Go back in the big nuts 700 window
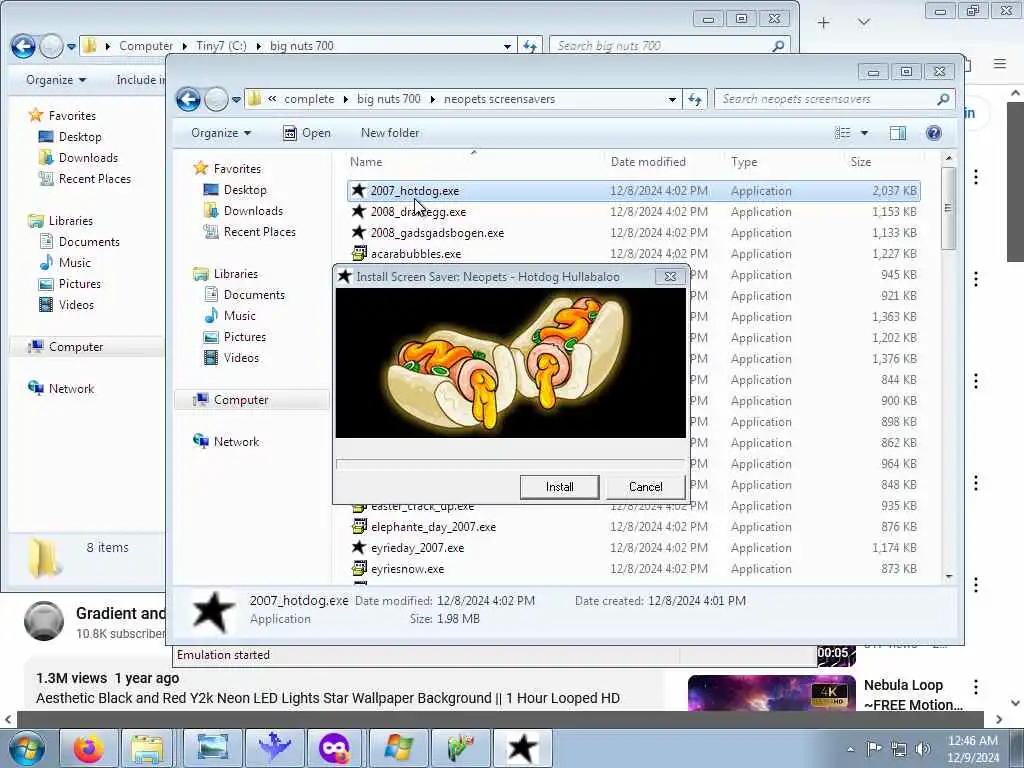This screenshot has height=768, width=1024. coord(23,46)
